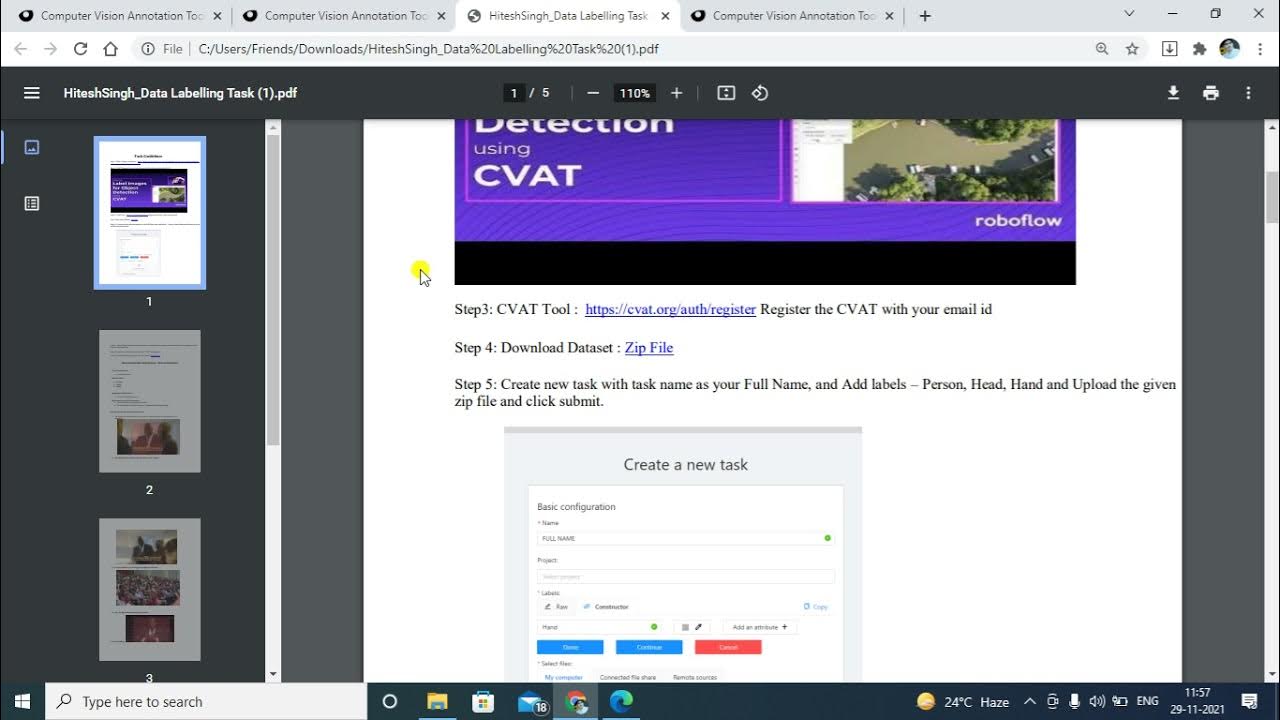Image resolution: width=1280 pixels, height=720 pixels.
Task: Open the Zip File dataset link
Action: point(649,347)
